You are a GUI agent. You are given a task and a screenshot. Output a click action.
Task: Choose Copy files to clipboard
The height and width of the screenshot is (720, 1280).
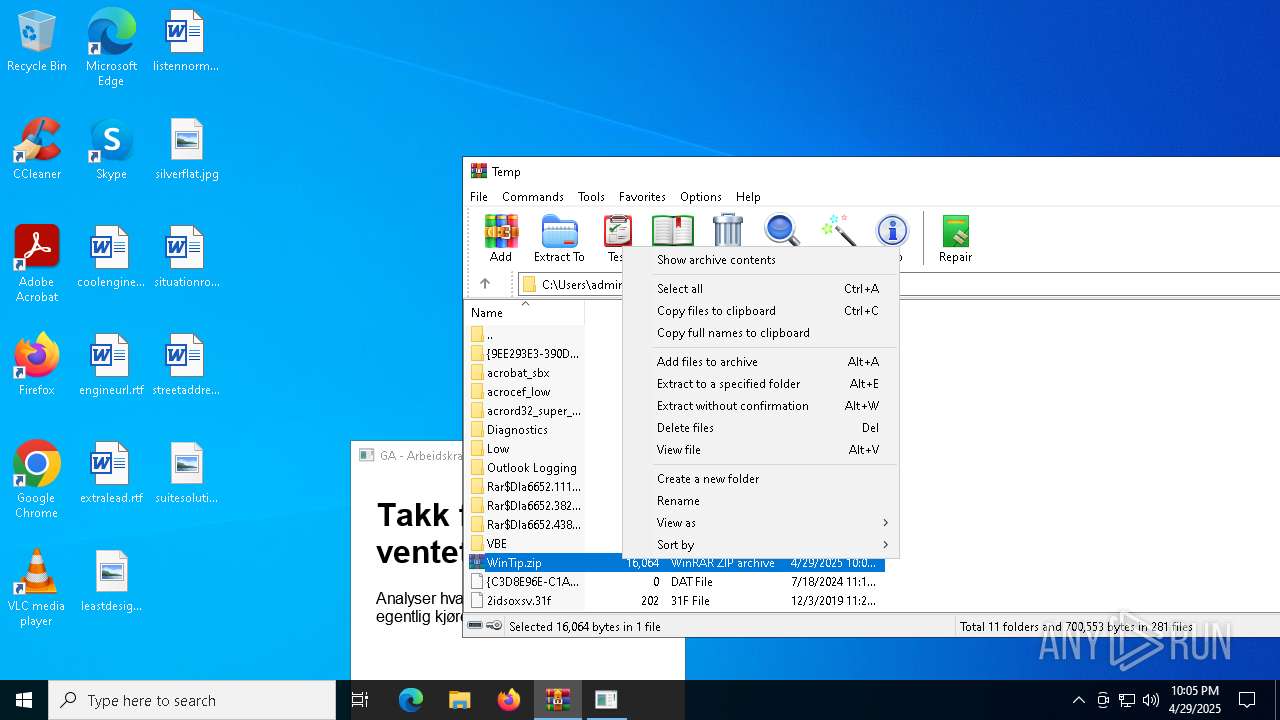pos(760,310)
